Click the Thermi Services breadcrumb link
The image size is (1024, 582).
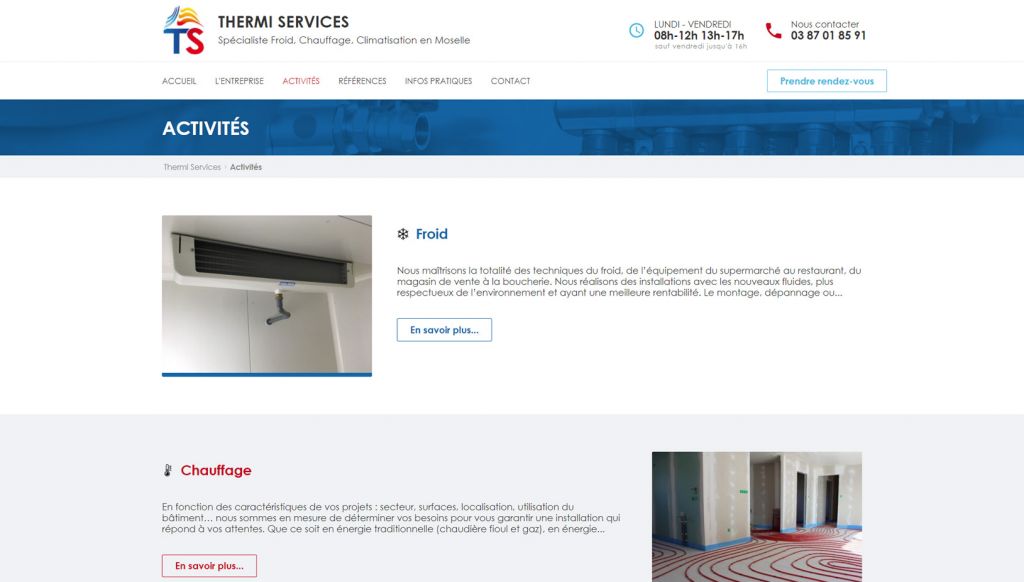point(192,167)
